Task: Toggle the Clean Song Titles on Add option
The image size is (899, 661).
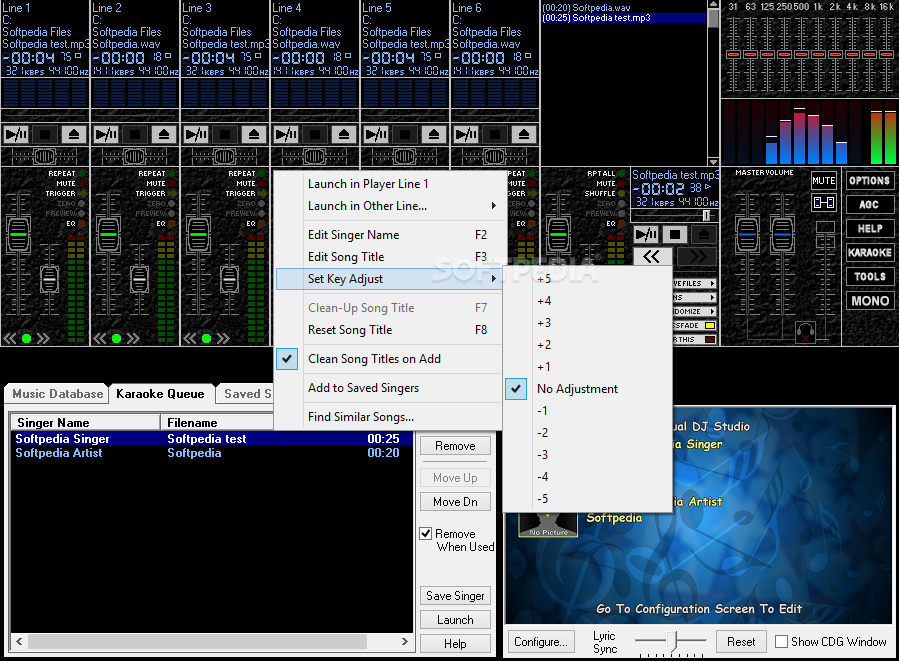Action: pos(389,359)
